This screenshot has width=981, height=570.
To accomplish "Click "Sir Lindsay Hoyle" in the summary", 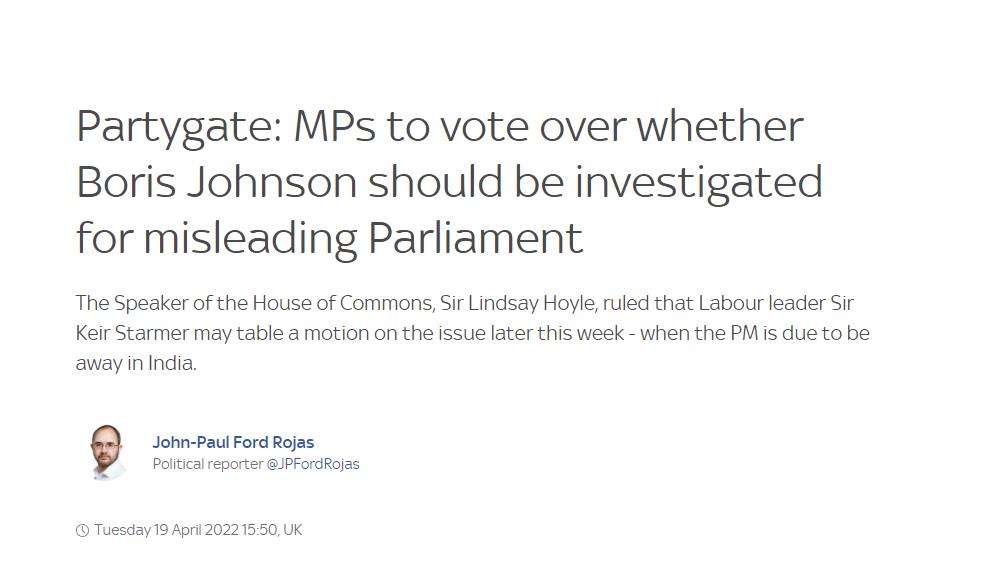I will (517, 303).
